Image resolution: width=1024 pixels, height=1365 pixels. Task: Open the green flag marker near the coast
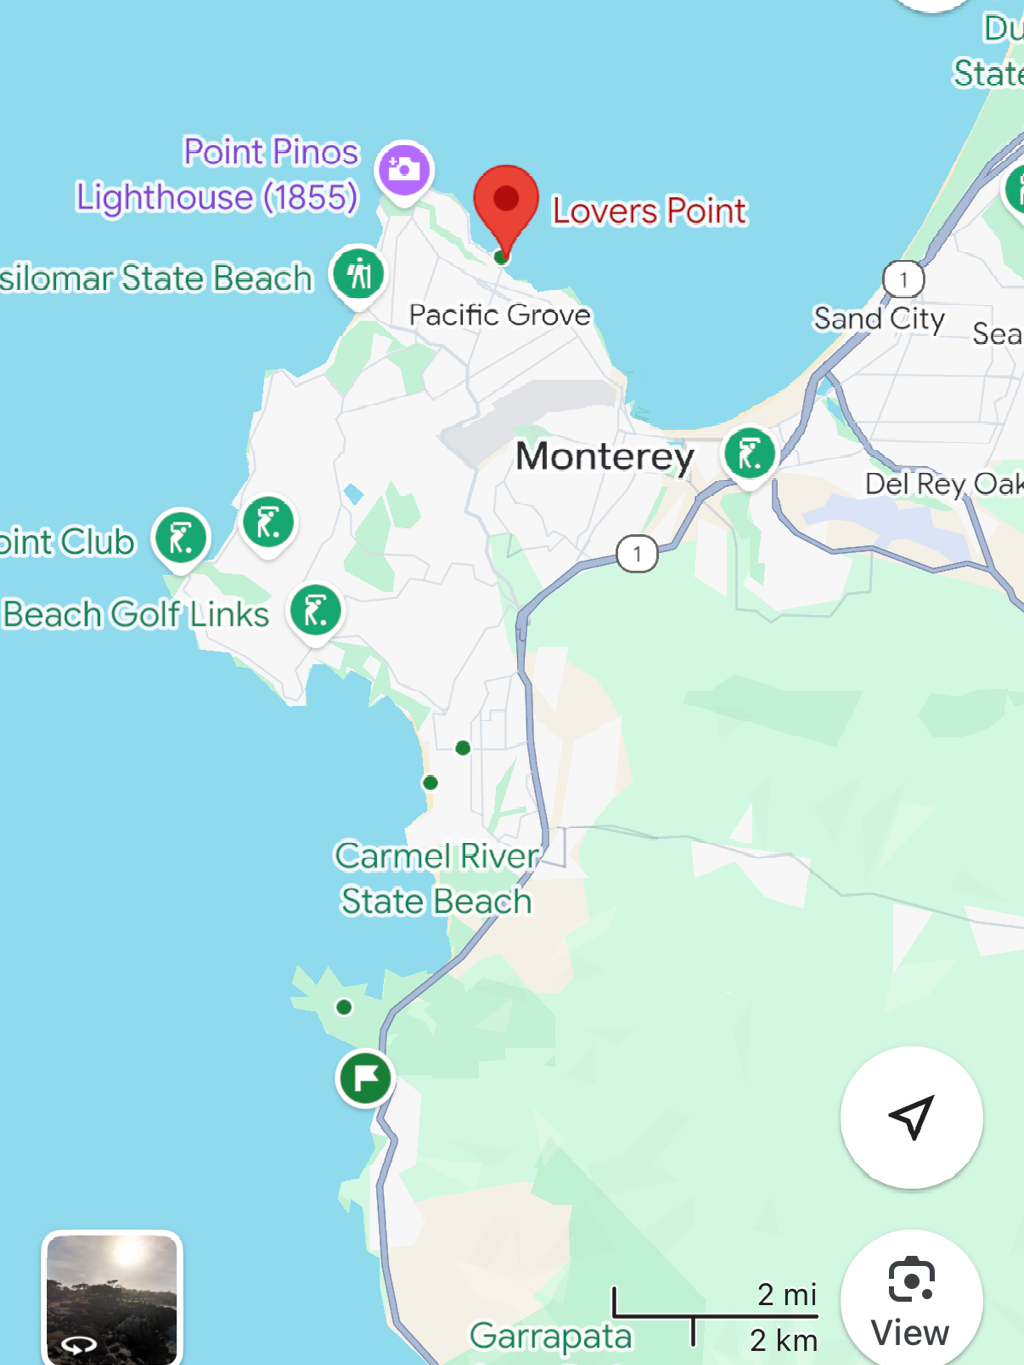click(365, 1078)
